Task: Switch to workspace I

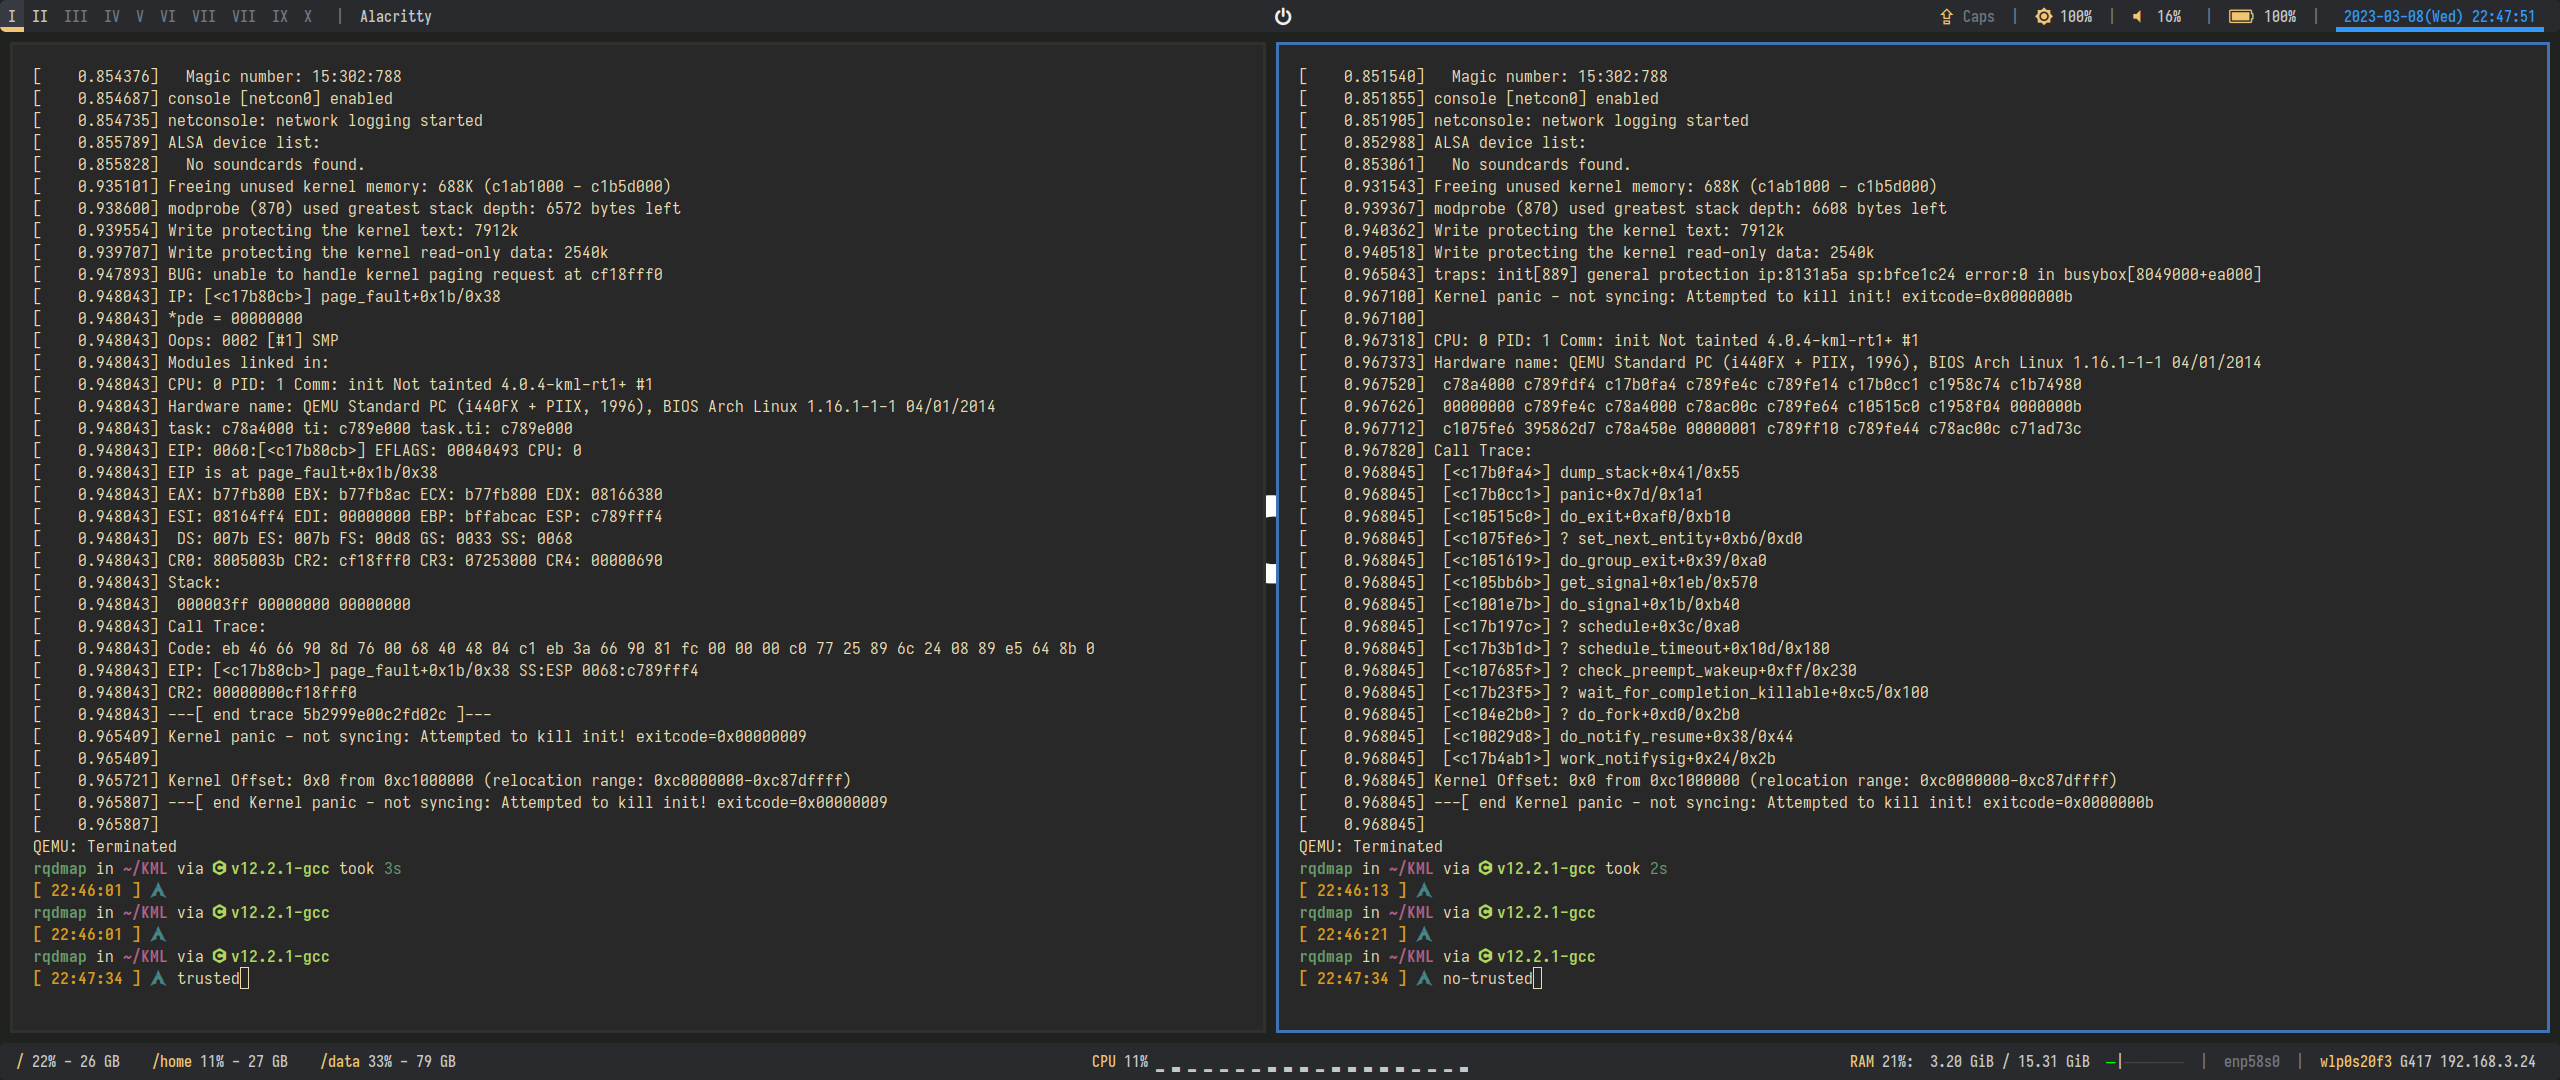Action: [x=12, y=16]
